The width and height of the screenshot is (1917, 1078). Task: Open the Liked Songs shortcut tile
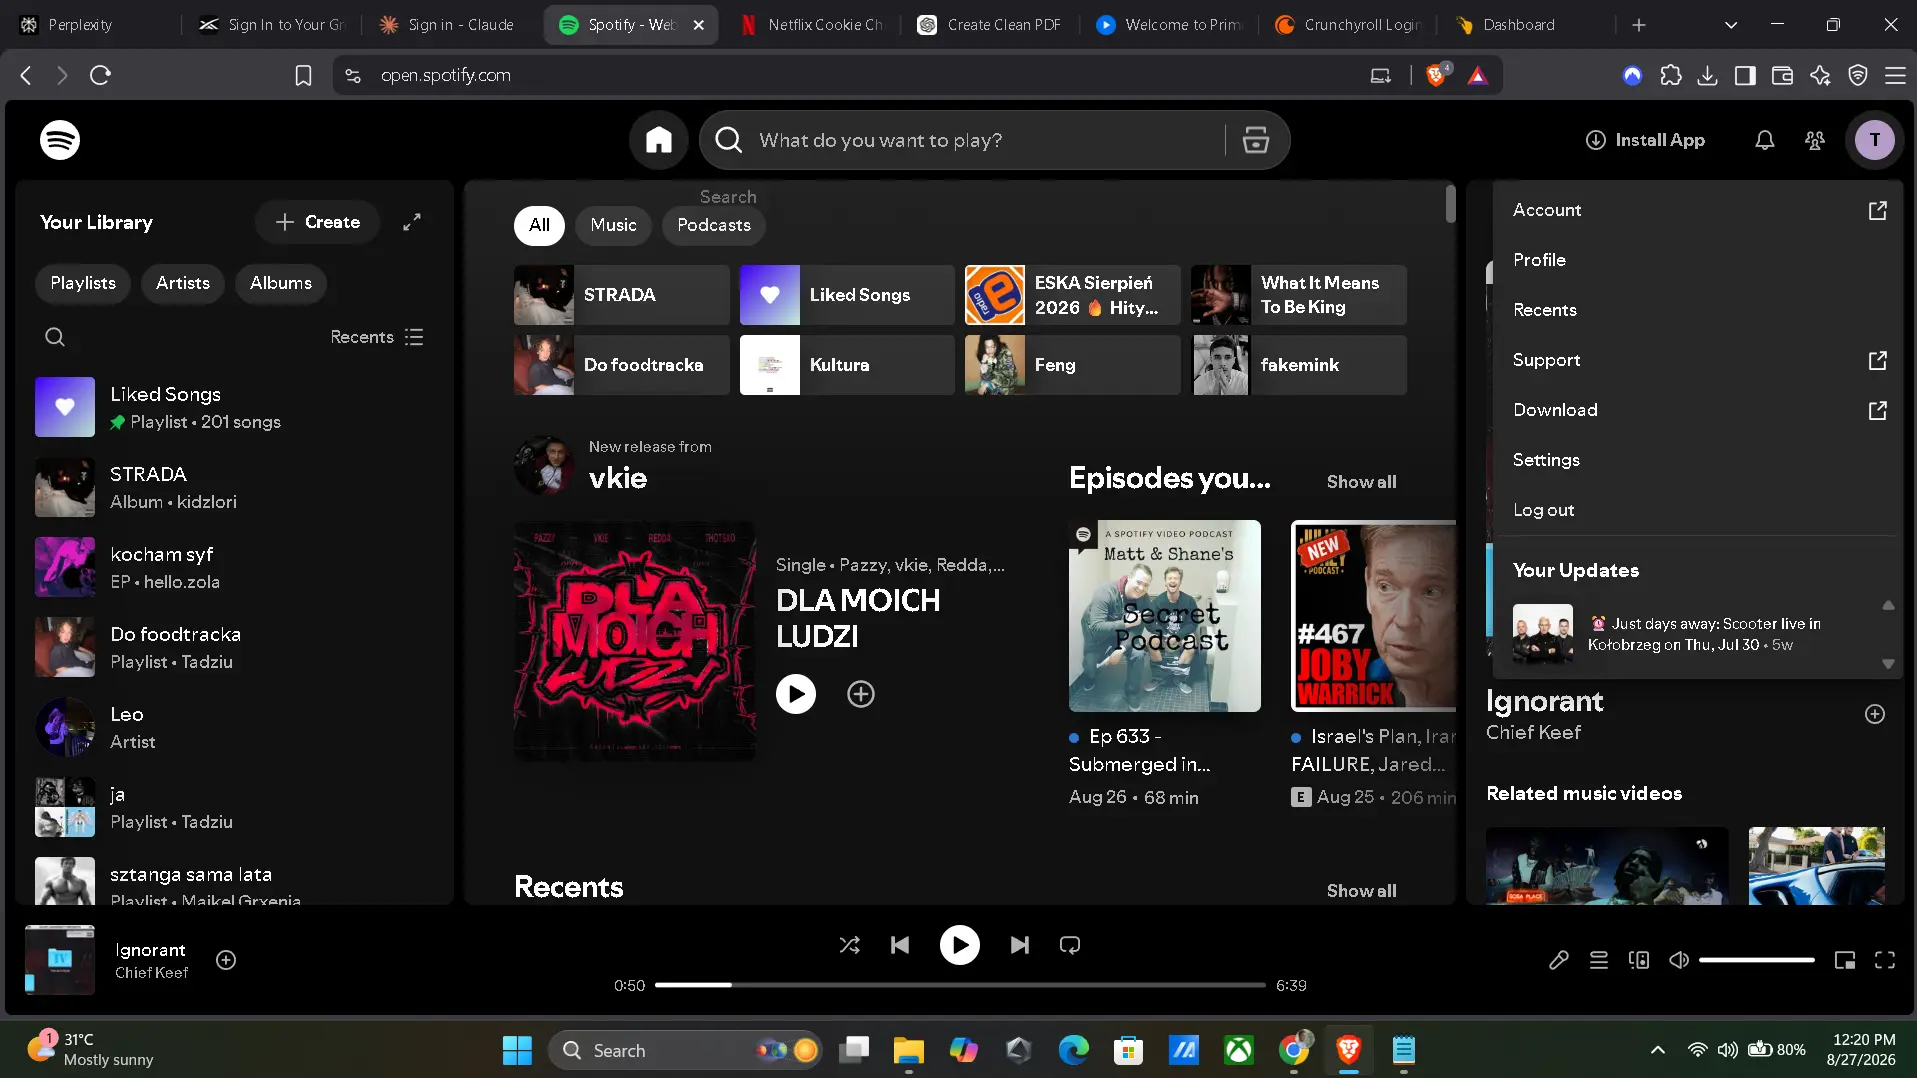point(847,295)
